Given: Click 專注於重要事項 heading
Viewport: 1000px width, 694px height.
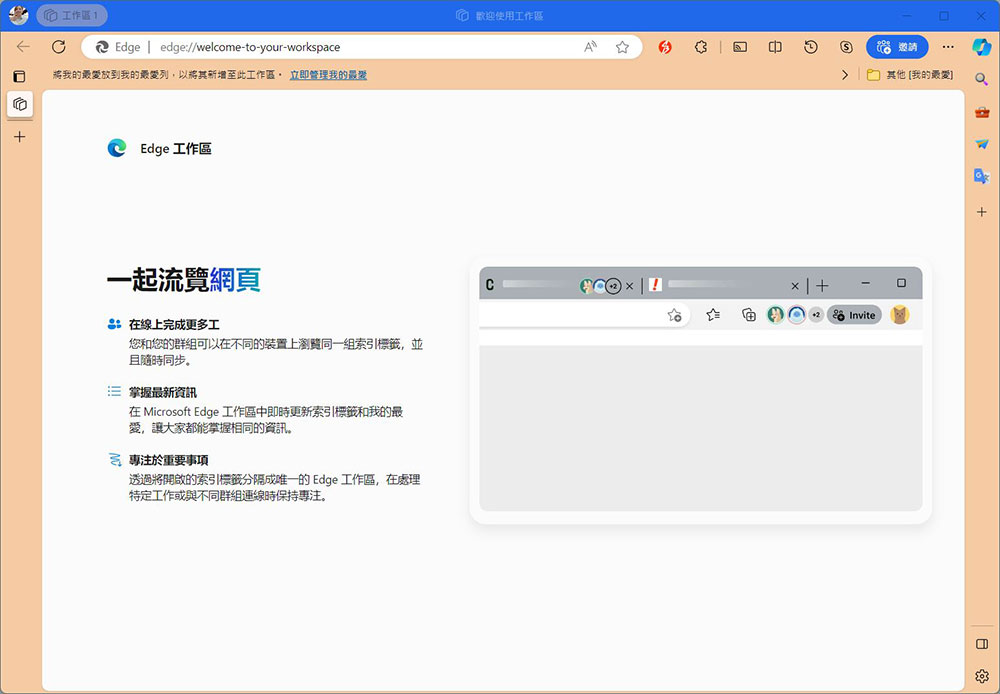Looking at the screenshot, I should click(x=168, y=460).
